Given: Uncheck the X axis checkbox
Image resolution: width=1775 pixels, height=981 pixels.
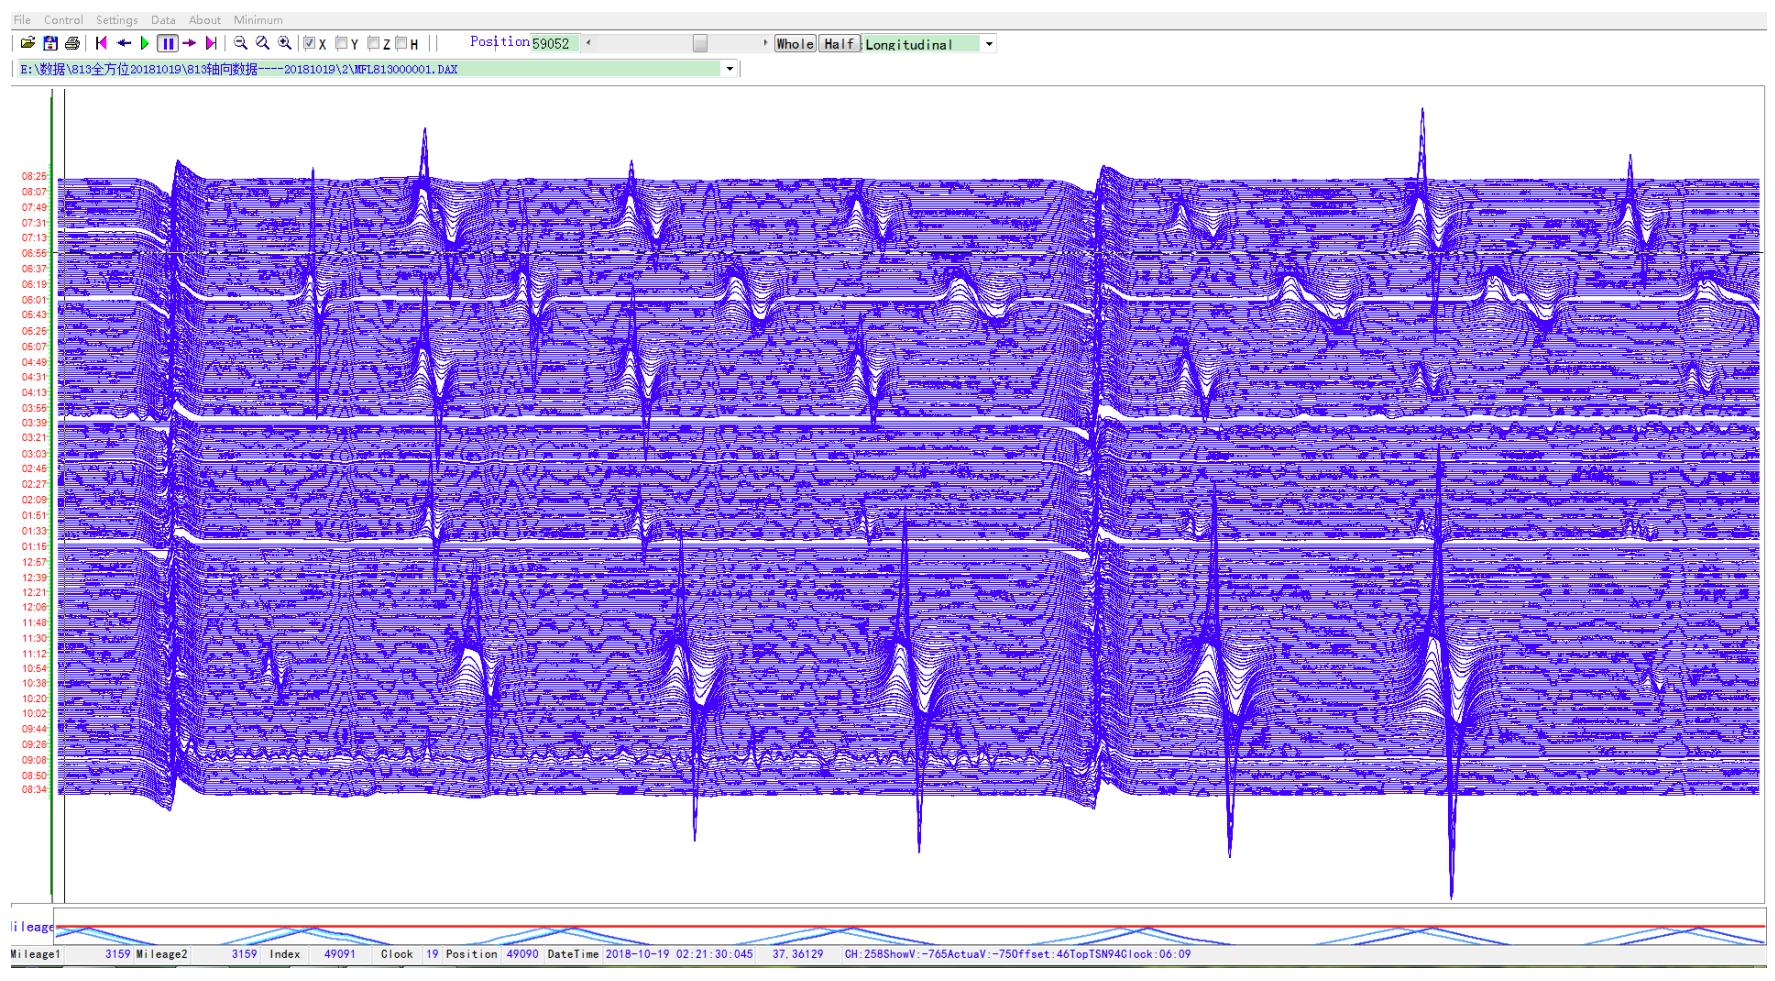Looking at the screenshot, I should coord(310,44).
